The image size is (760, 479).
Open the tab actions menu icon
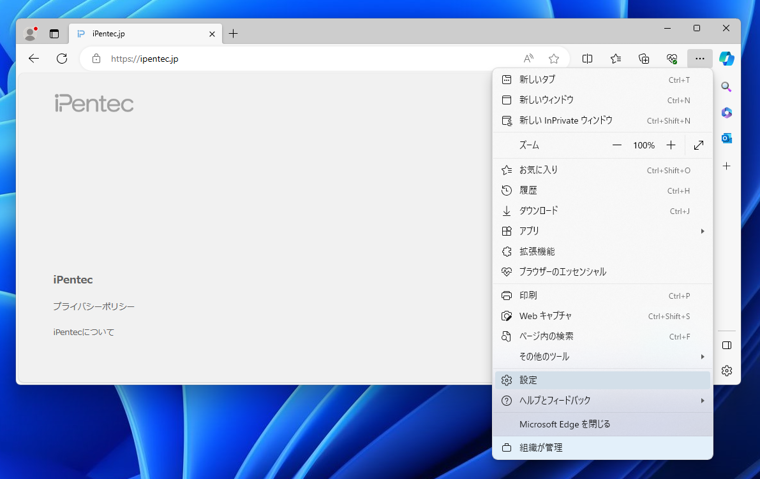(x=54, y=33)
